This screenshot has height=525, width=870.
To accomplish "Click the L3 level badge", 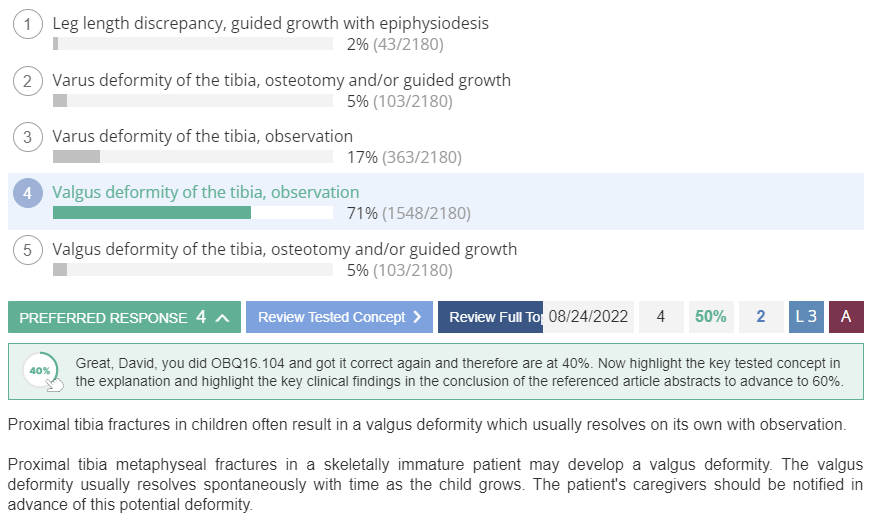I will [x=806, y=317].
